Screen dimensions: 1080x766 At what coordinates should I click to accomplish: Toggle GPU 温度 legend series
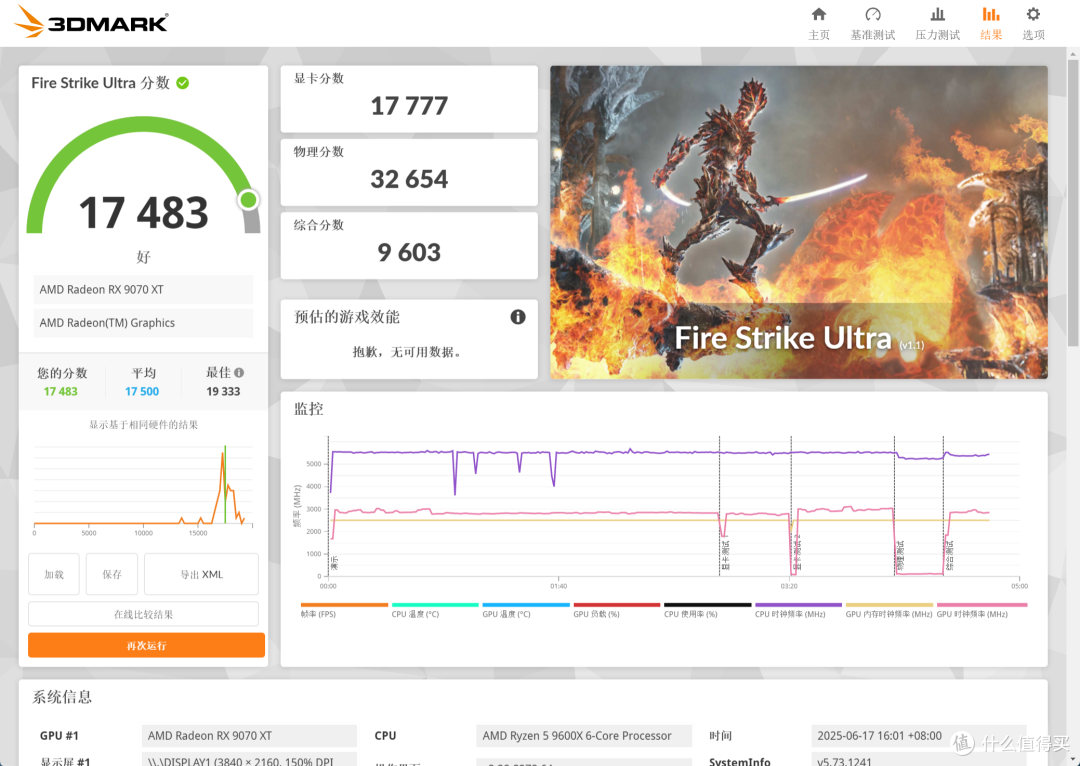526,610
